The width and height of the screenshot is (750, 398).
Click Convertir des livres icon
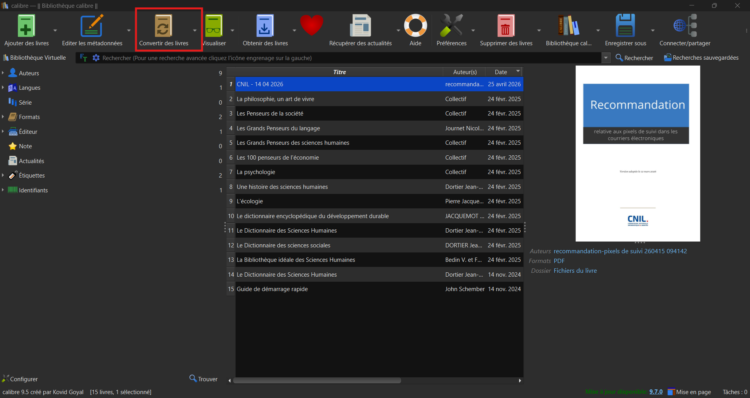pyautogui.click(x=163, y=26)
